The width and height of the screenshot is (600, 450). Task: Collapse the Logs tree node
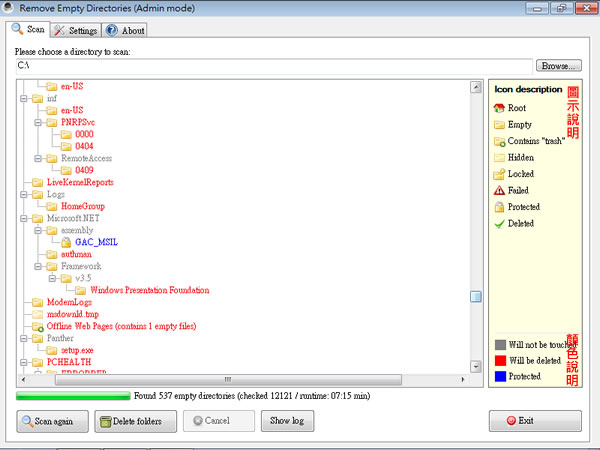24,195
